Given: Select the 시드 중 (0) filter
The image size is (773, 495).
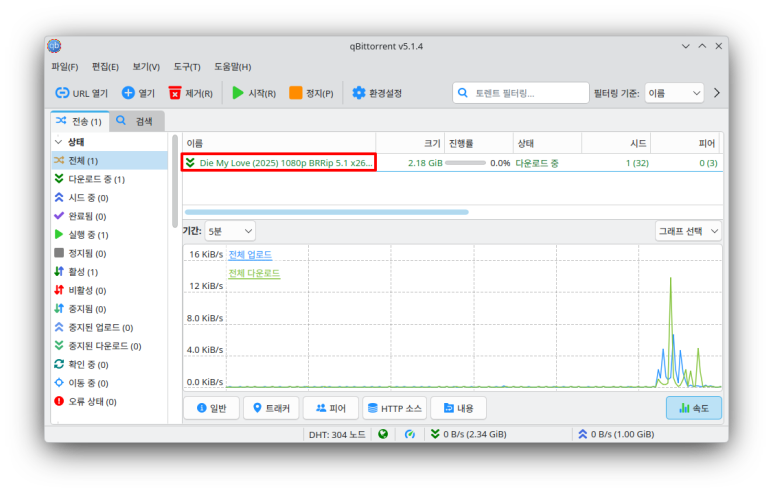Looking at the screenshot, I should coord(109,198).
